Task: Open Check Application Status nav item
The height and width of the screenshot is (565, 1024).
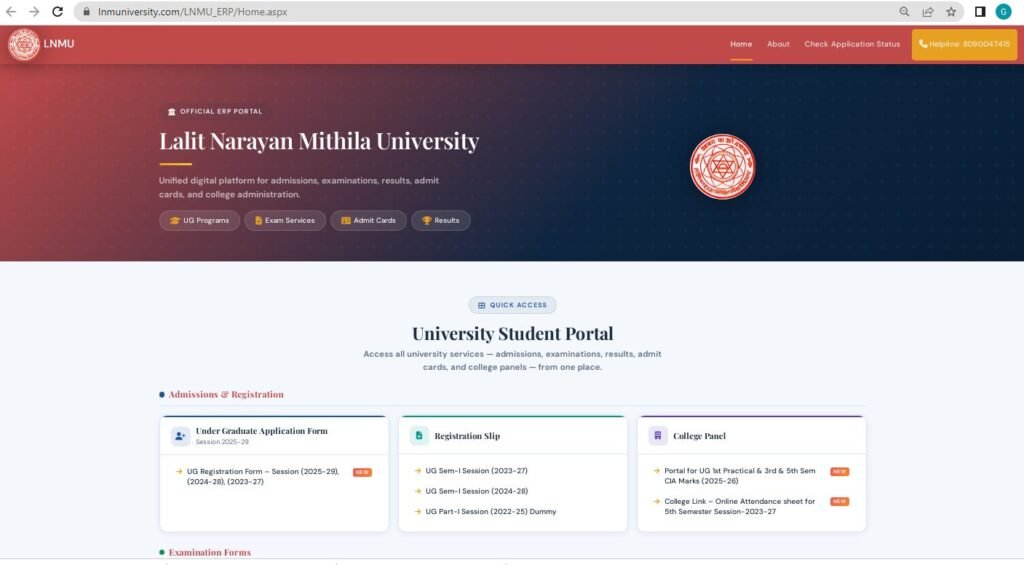Action: [852, 44]
